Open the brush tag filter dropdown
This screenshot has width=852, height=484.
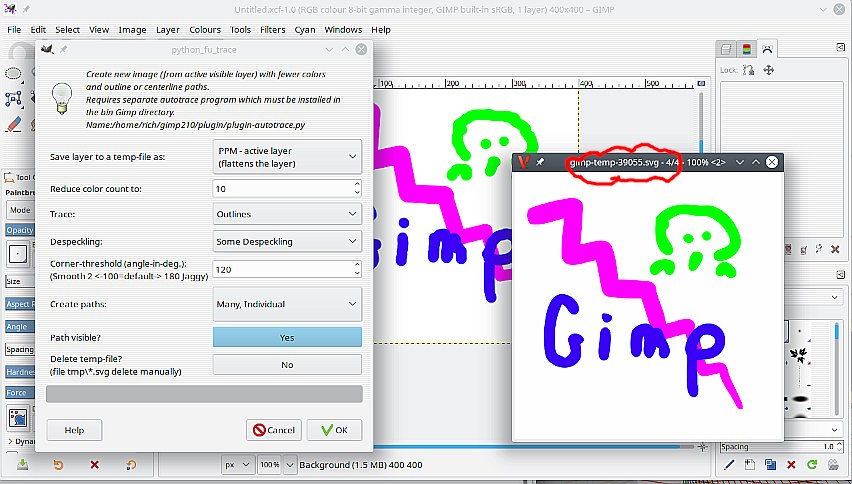point(835,297)
